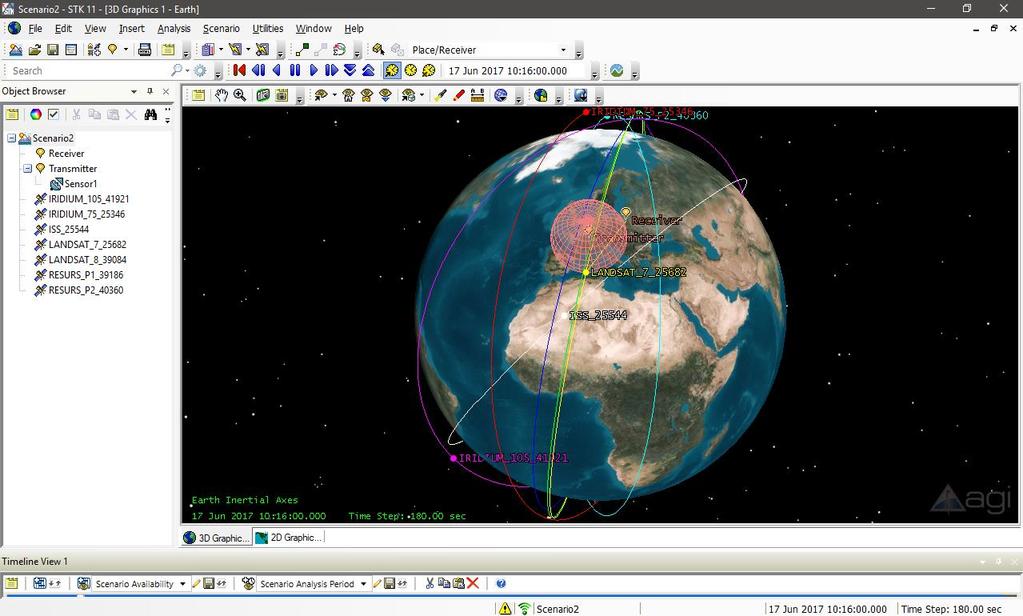Click the measure ruler tool in 3D toolbar
Image resolution: width=1023 pixels, height=616 pixels.
(x=478, y=95)
